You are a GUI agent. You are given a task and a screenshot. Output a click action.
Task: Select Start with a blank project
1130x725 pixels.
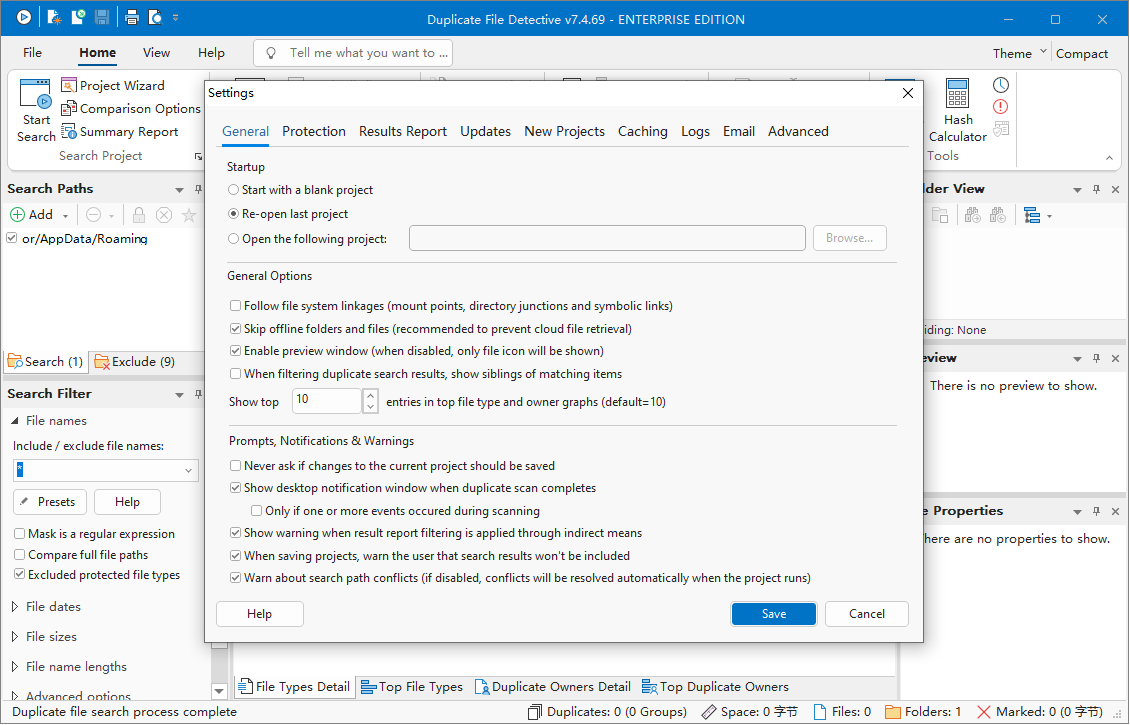click(x=234, y=190)
